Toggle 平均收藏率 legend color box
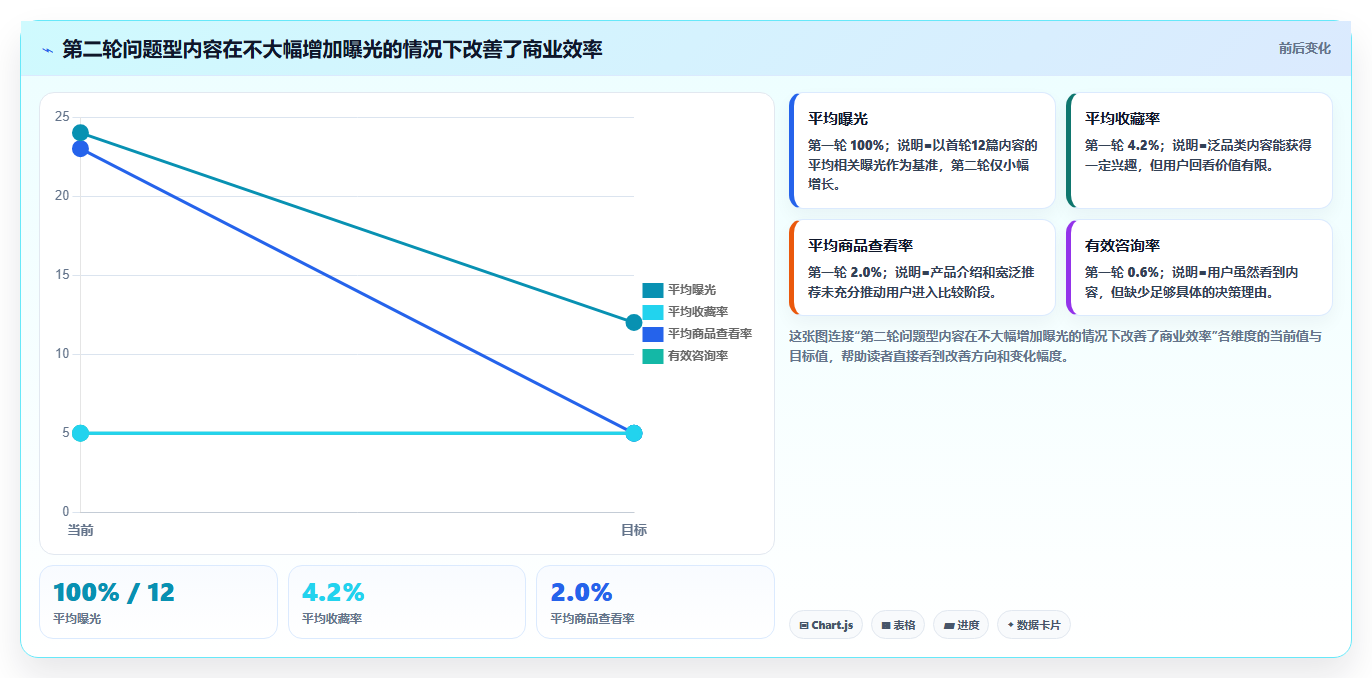The image size is (1372, 678). point(653,312)
